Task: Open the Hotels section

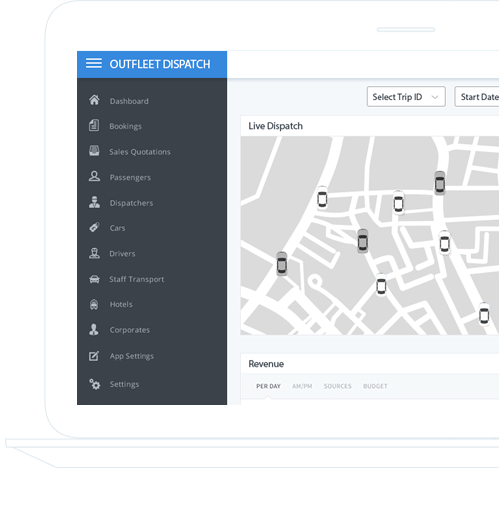Action: (x=121, y=304)
